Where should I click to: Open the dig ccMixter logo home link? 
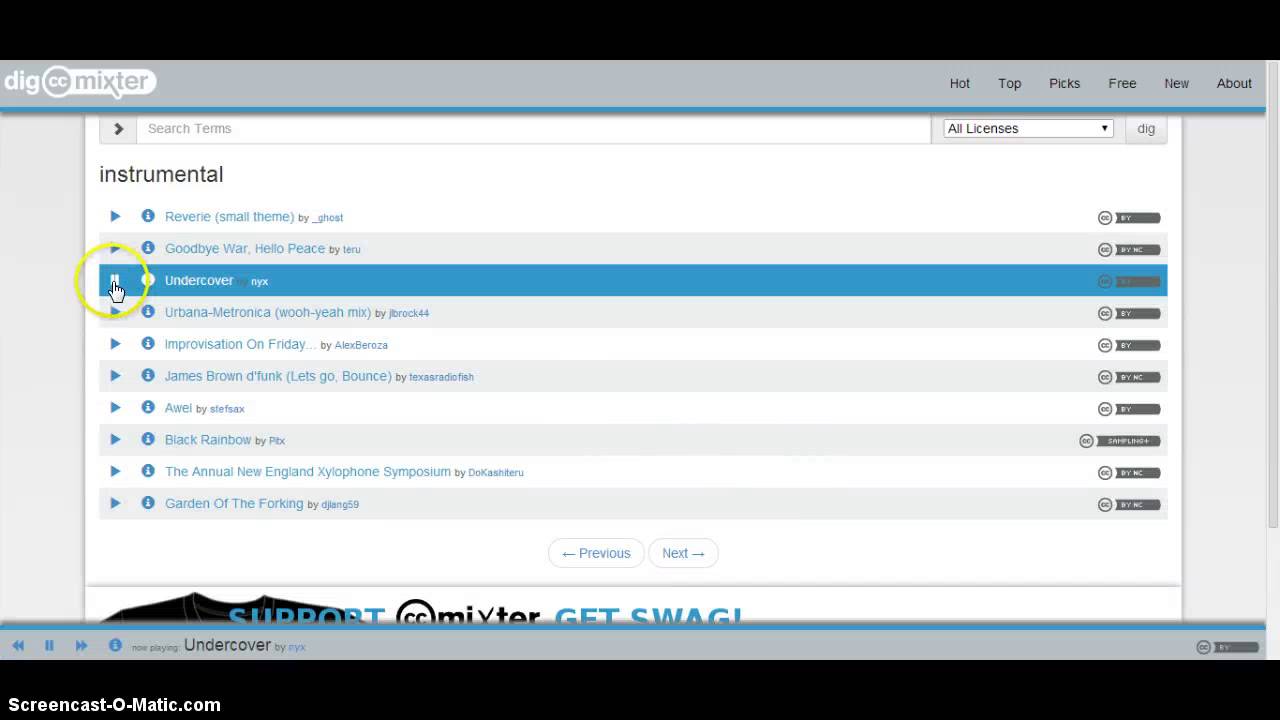coord(79,82)
